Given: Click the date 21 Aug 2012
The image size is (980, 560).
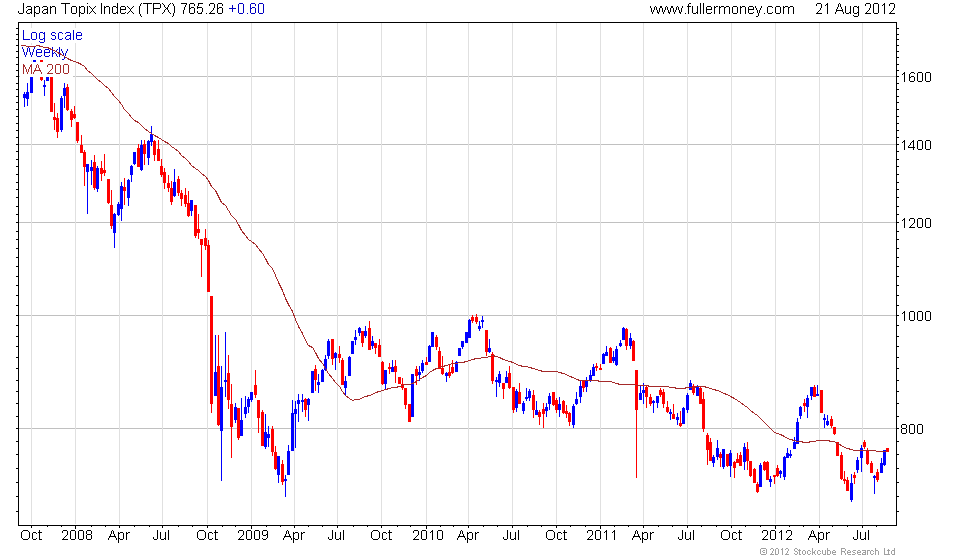Looking at the screenshot, I should click(x=855, y=9).
